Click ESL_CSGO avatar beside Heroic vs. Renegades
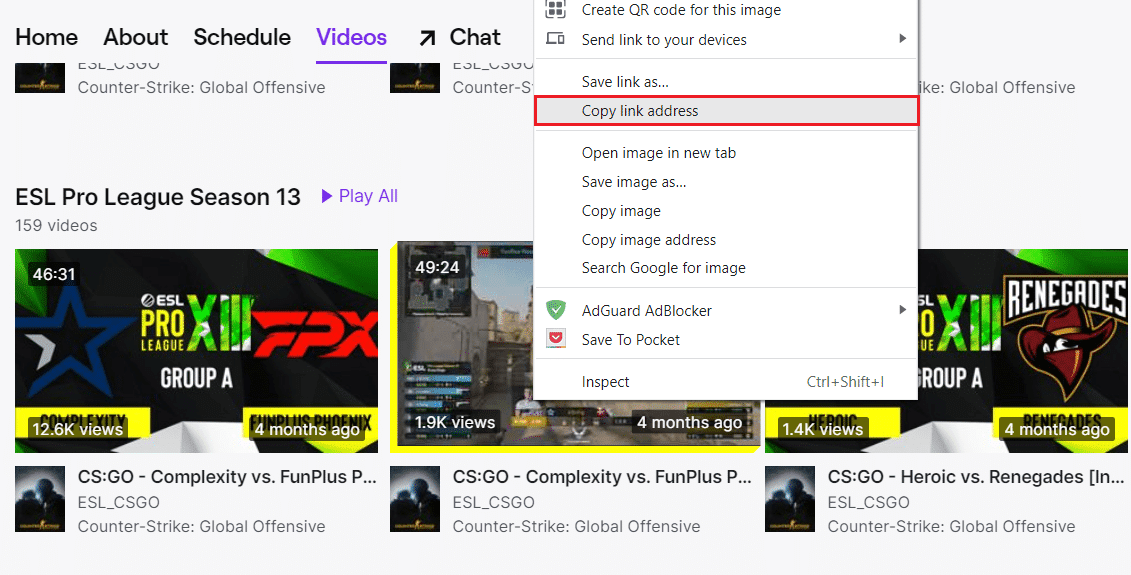Viewport: 1131px width, 575px height. pyautogui.click(x=790, y=499)
